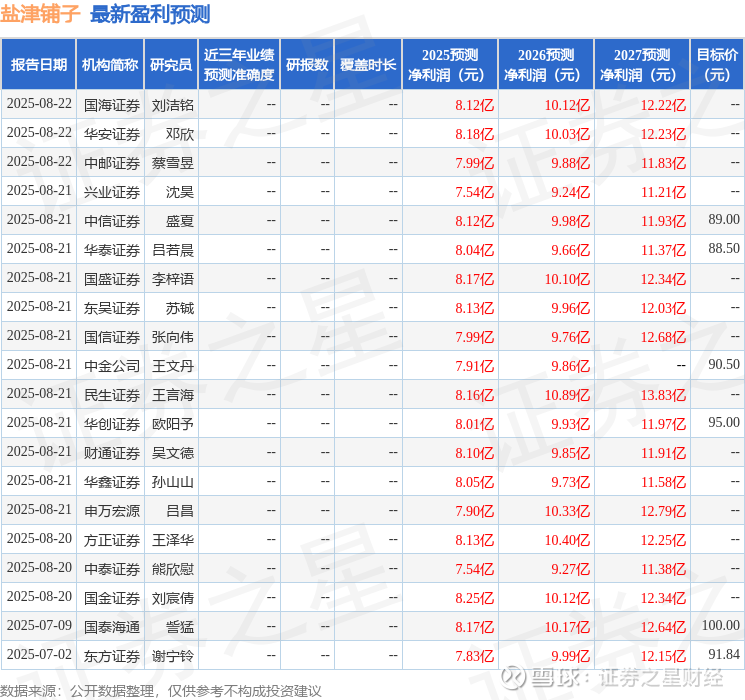The width and height of the screenshot is (745, 700).
Task: Click target price 88.50
Action: point(724,248)
